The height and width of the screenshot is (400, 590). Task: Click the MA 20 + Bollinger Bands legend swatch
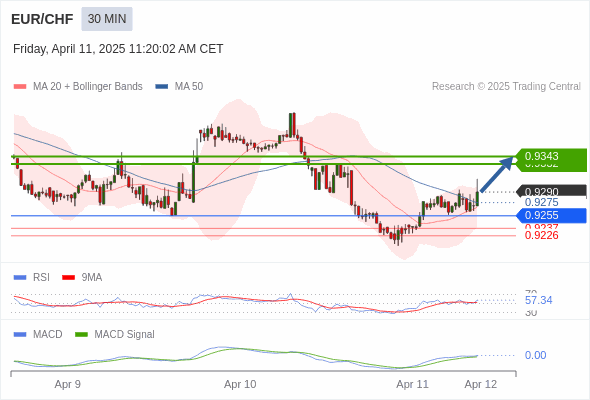click(20, 87)
